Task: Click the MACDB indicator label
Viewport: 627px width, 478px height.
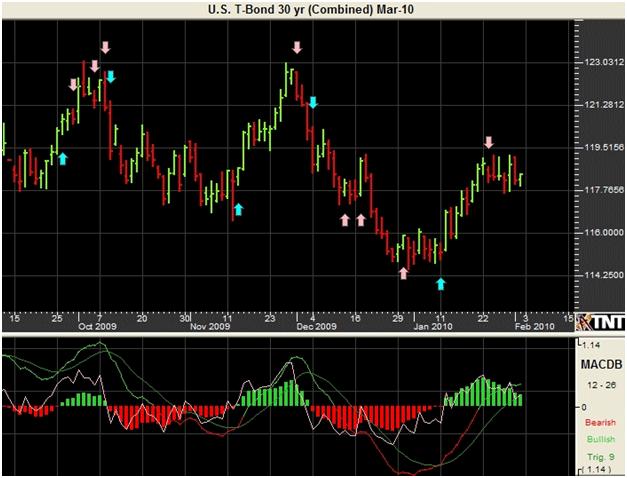Action: pos(601,364)
